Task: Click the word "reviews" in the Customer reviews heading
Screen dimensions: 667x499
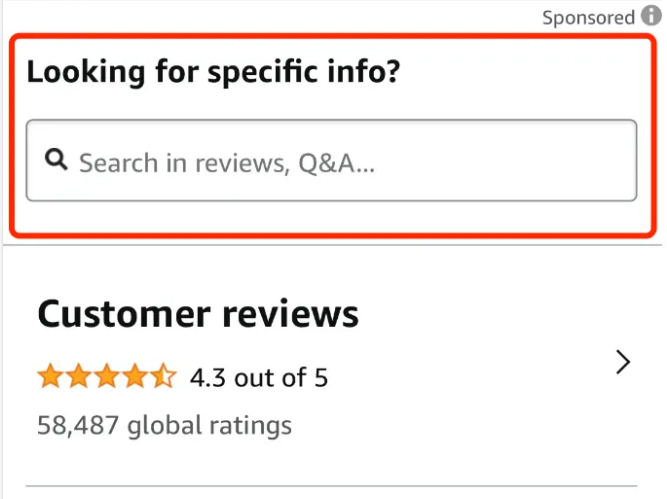Action: click(x=291, y=314)
